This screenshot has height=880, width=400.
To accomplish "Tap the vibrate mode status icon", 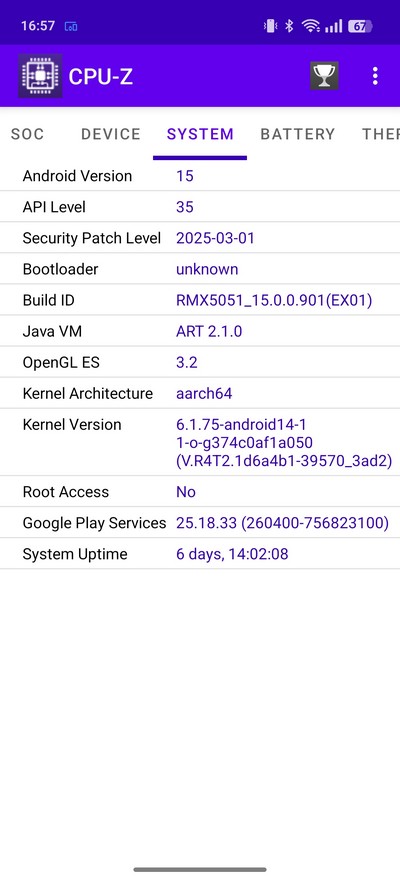I will click(x=270, y=26).
